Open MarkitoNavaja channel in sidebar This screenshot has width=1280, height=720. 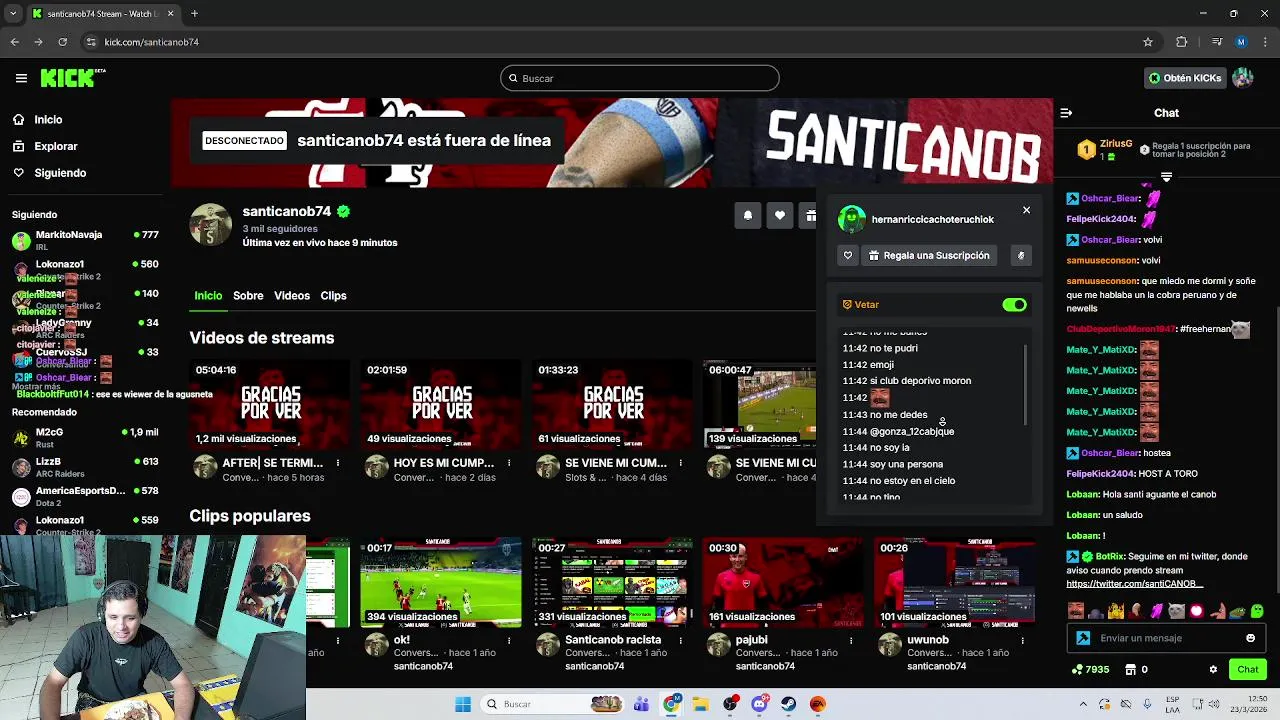[x=85, y=240]
